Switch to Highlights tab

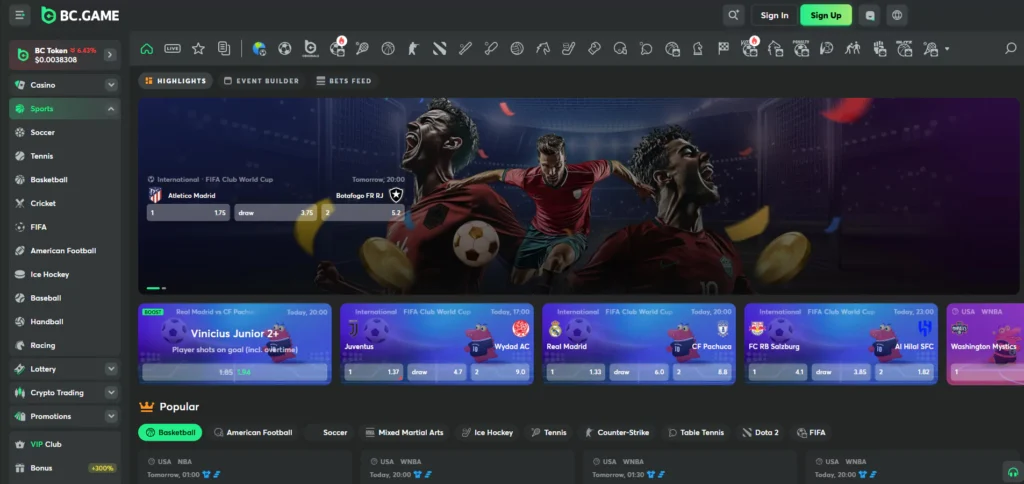(x=176, y=81)
